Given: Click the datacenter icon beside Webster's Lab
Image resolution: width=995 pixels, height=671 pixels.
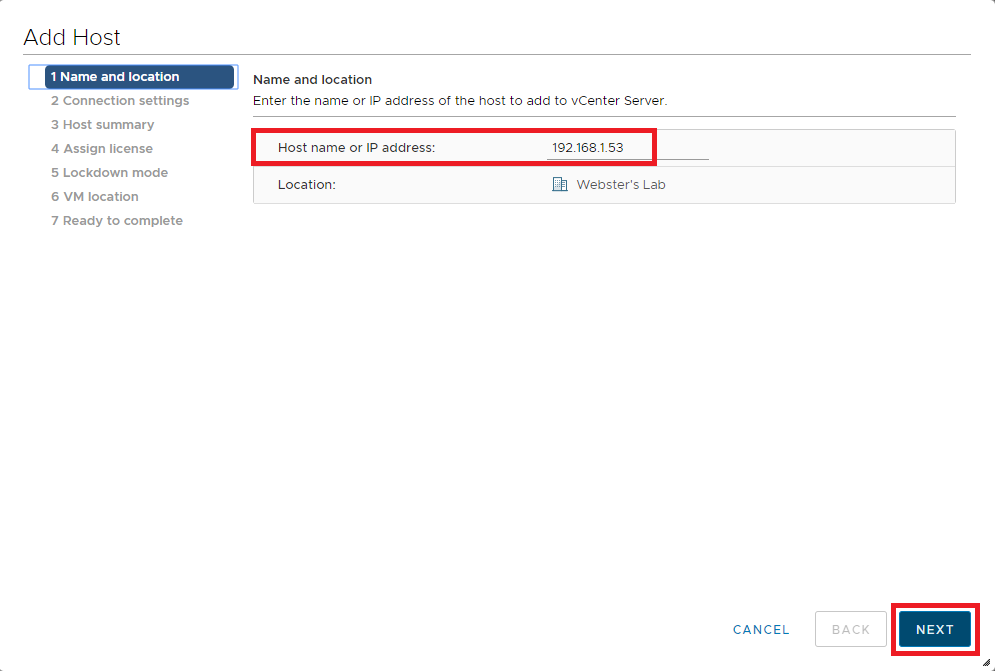Looking at the screenshot, I should click(x=560, y=185).
